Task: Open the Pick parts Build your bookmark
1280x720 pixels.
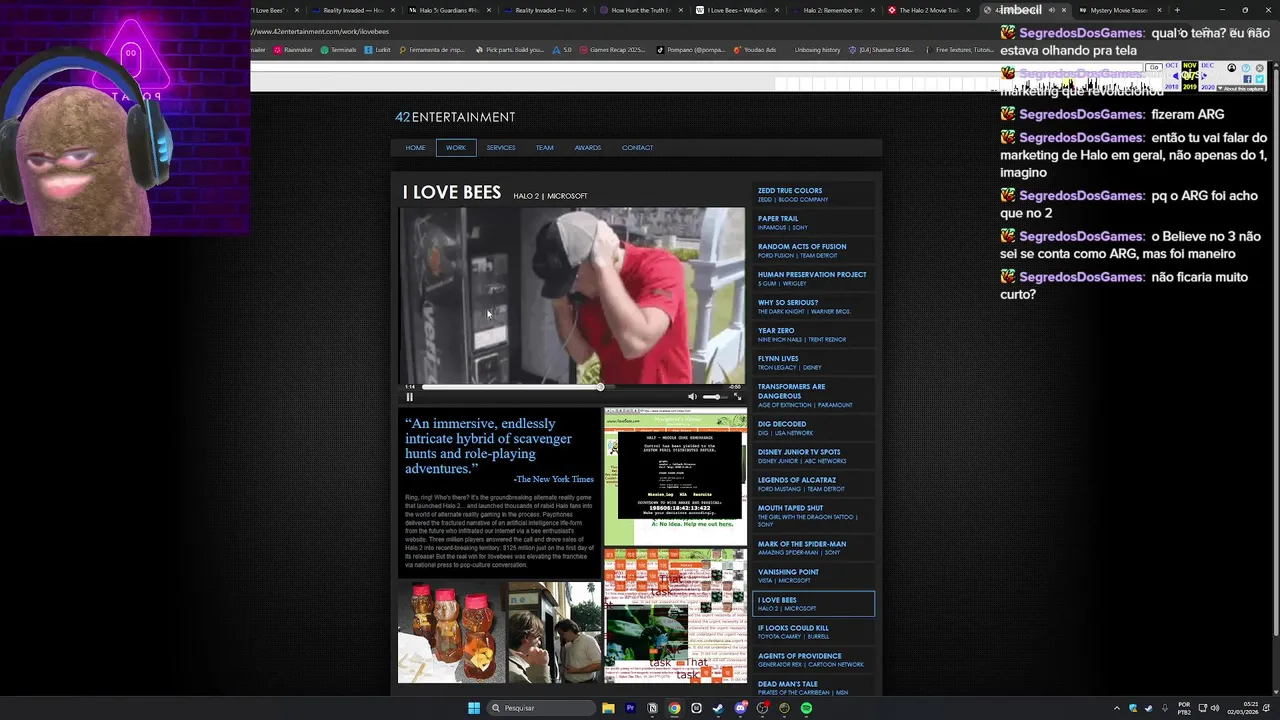Action: click(510, 50)
